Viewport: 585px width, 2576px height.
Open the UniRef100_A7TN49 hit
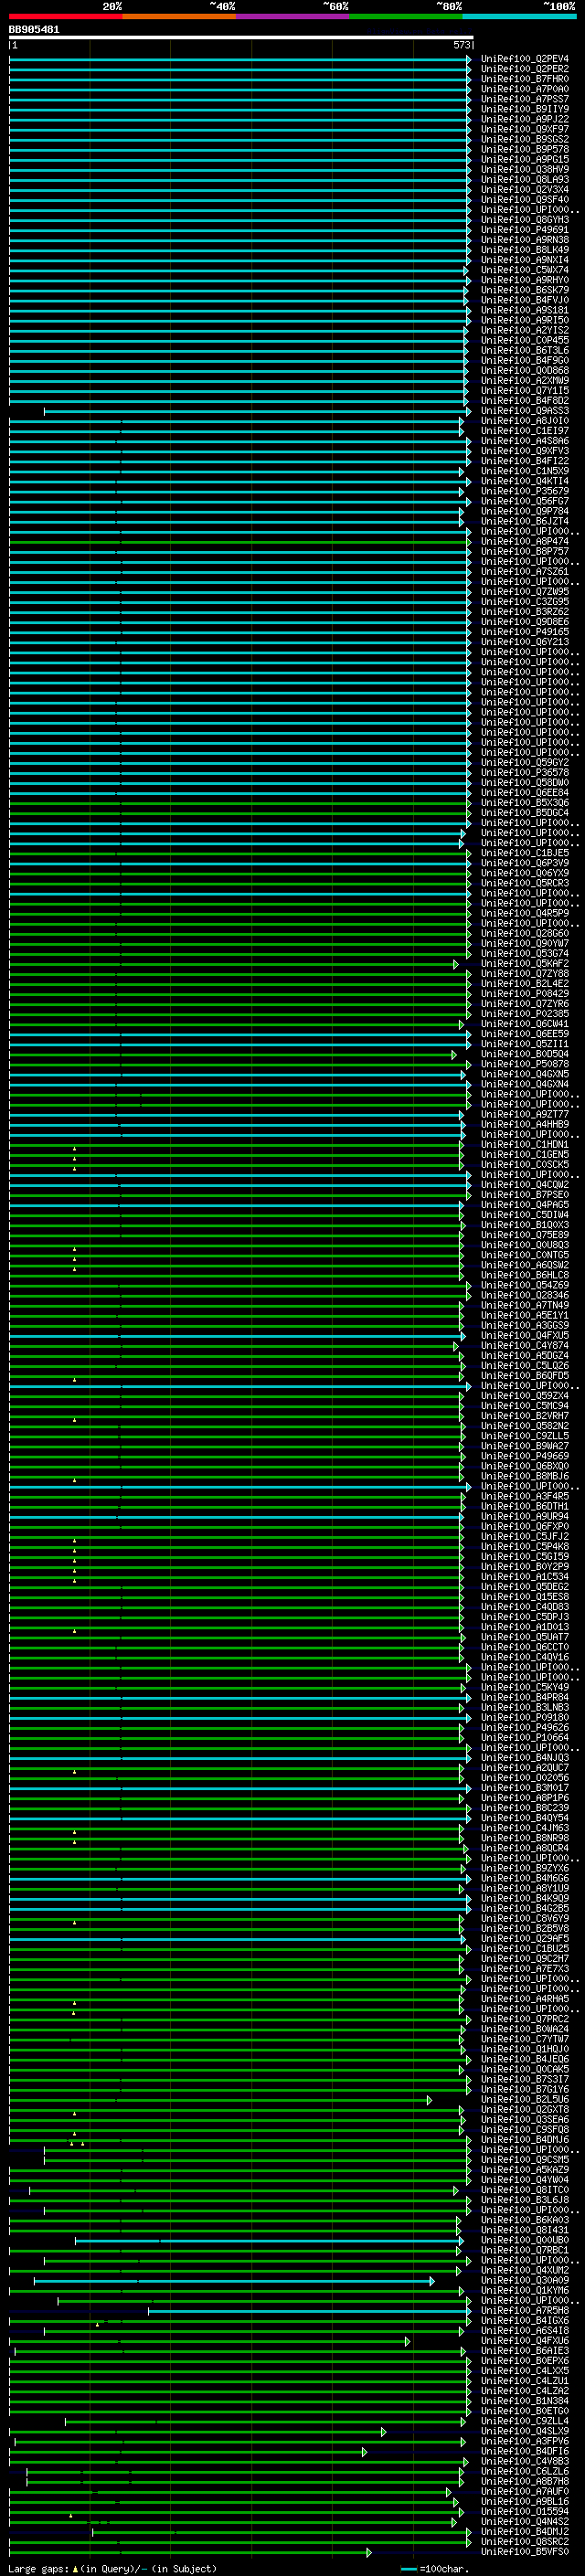click(525, 1305)
